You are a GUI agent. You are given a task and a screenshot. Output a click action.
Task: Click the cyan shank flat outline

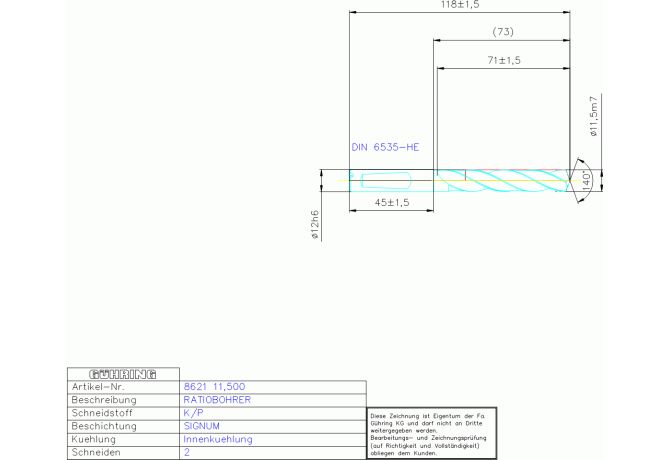pos(385,181)
